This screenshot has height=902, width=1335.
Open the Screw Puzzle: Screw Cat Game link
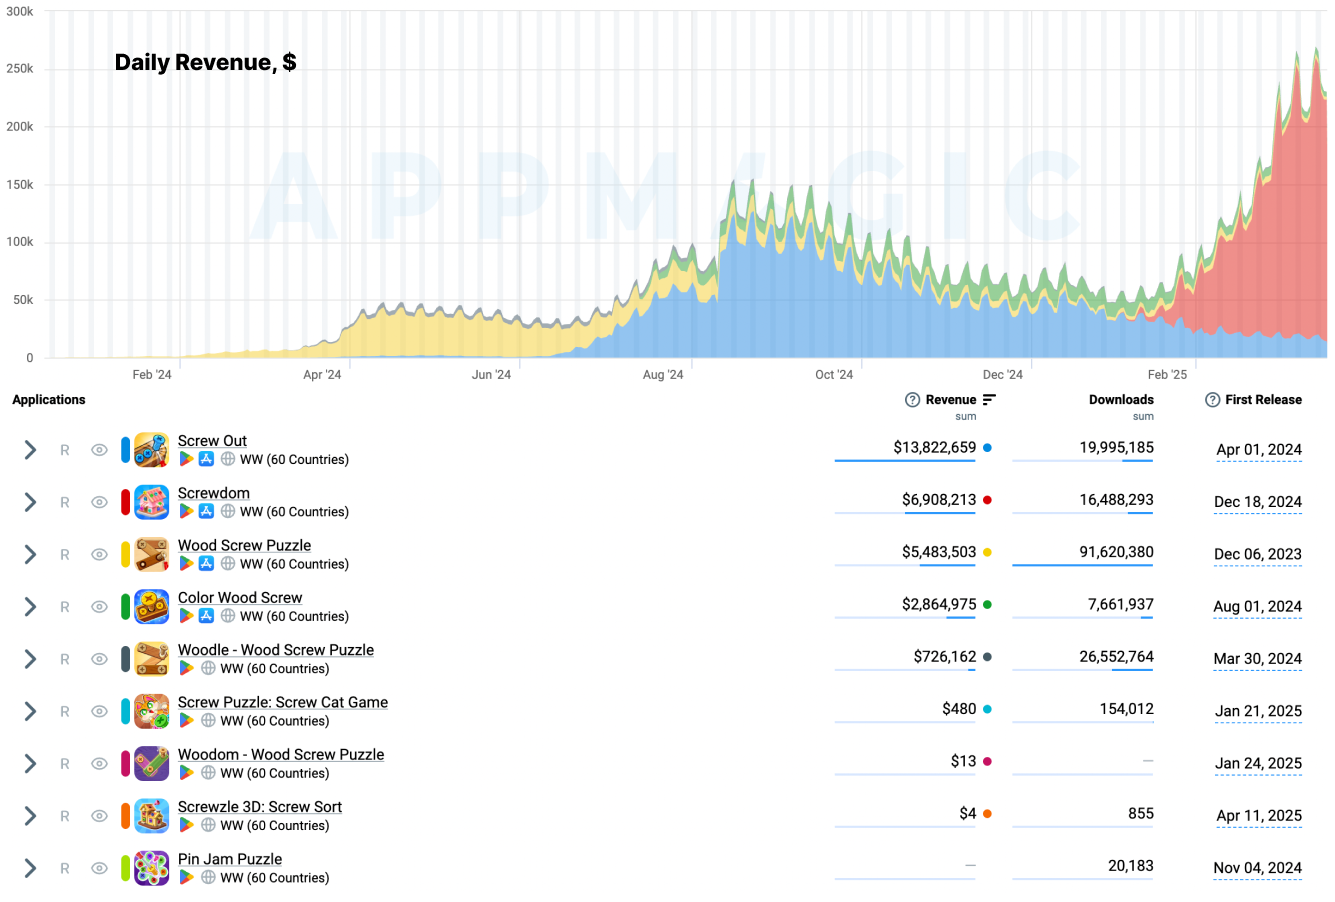coord(283,702)
